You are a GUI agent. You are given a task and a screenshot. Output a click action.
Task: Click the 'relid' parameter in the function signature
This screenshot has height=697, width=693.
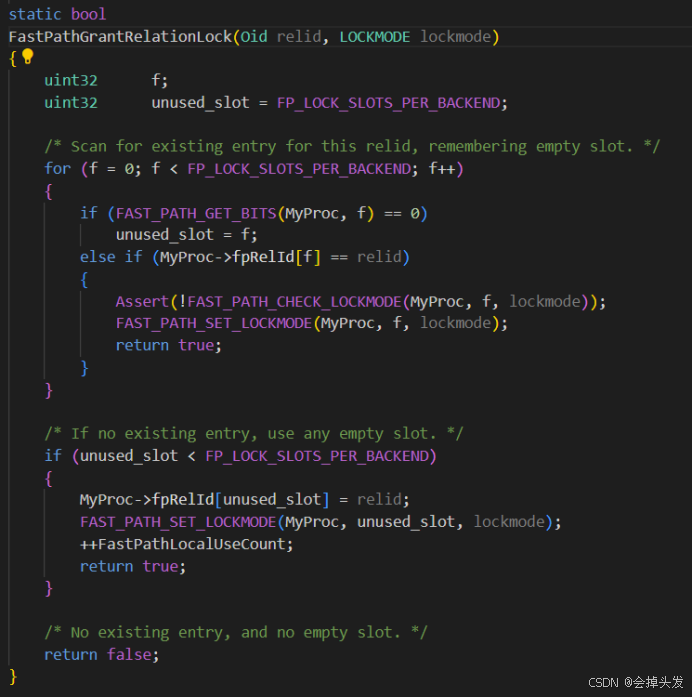coord(299,36)
